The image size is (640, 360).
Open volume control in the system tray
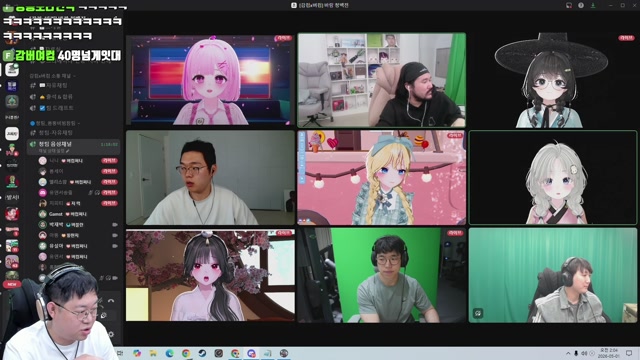tap(584, 353)
